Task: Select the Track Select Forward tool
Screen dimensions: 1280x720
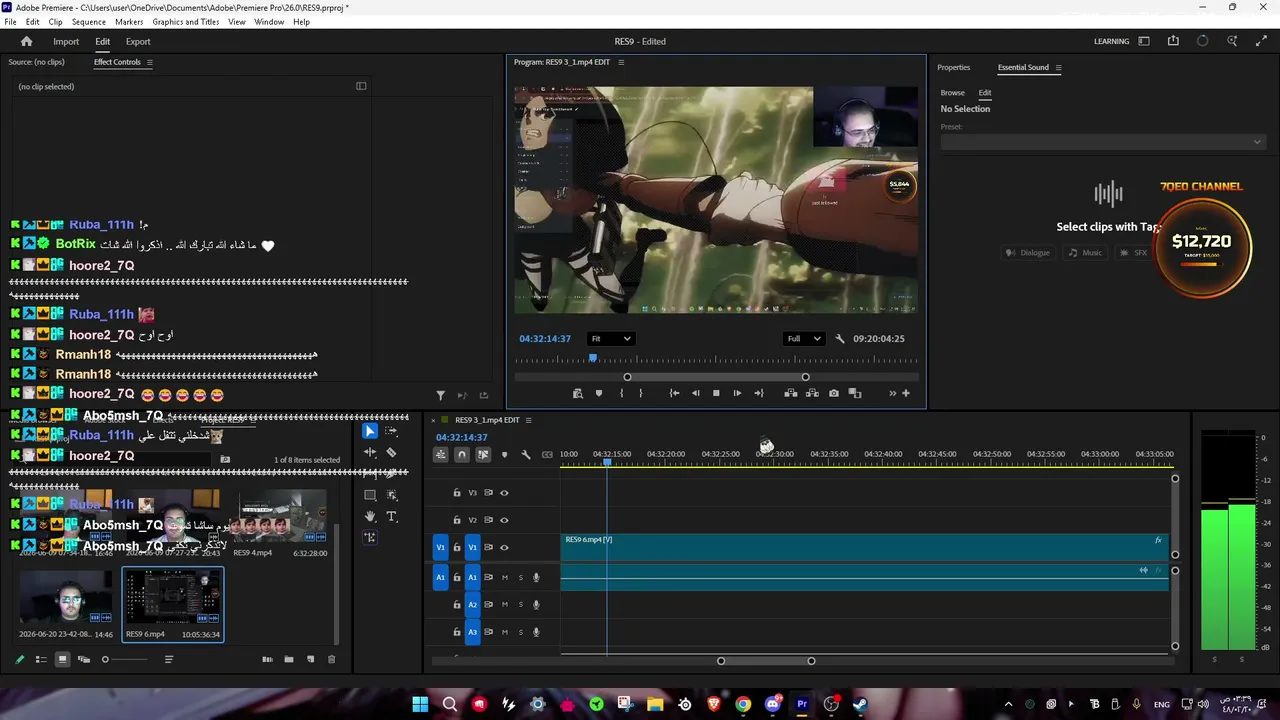Action: point(391,431)
